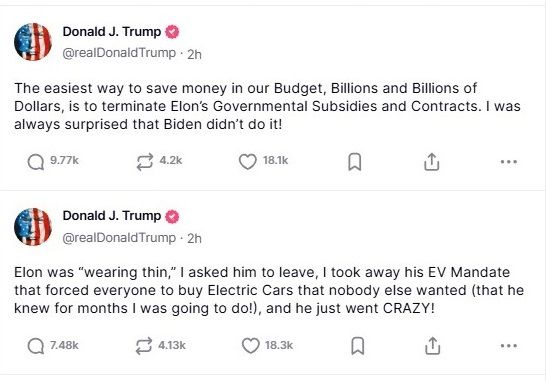
Task: Like the post showing 18.3k hearts
Action: [x=251, y=346]
